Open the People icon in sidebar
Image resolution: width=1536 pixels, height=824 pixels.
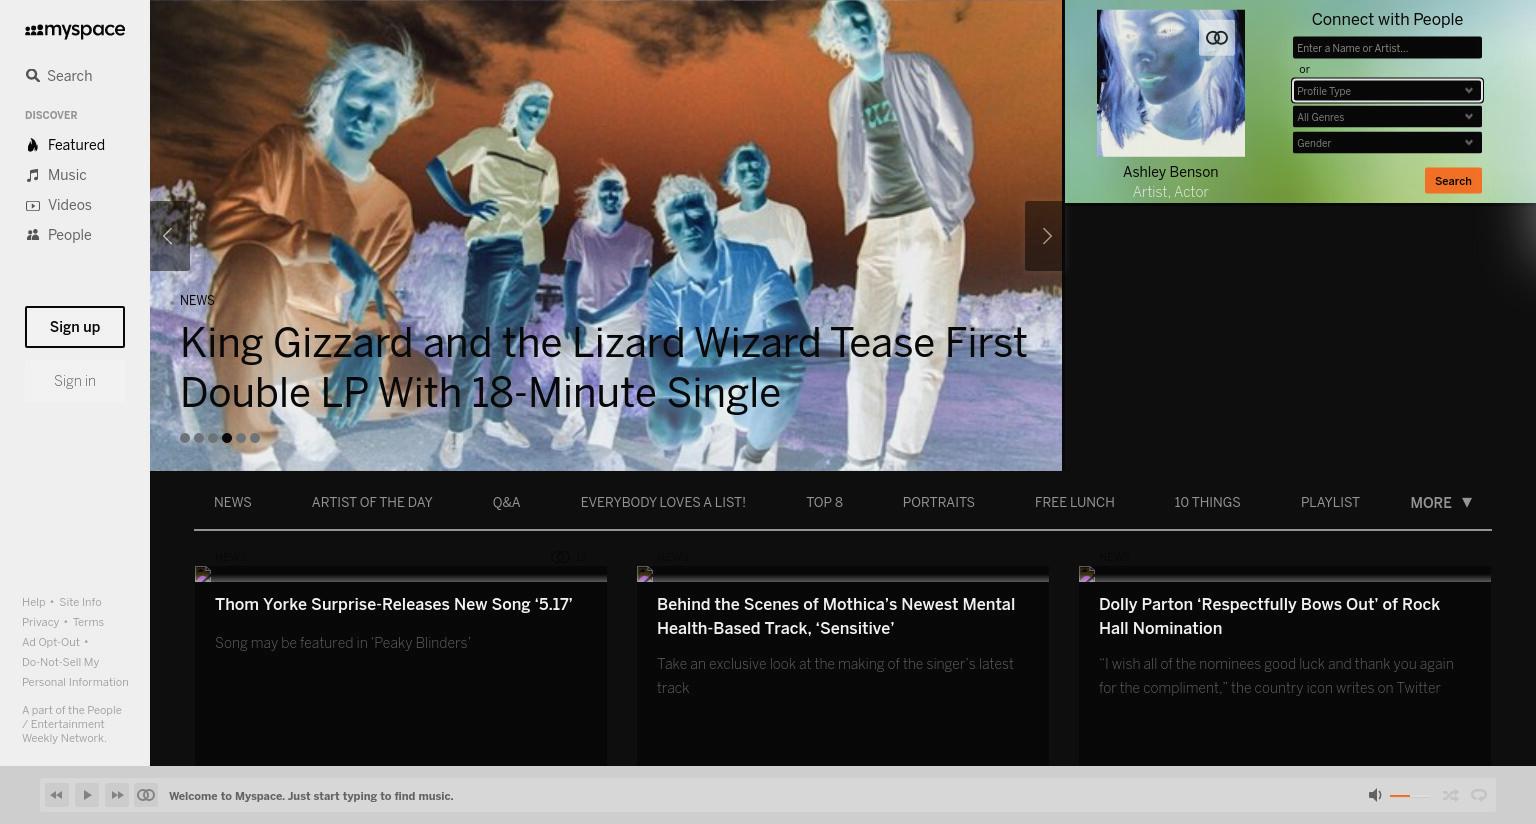point(33,235)
